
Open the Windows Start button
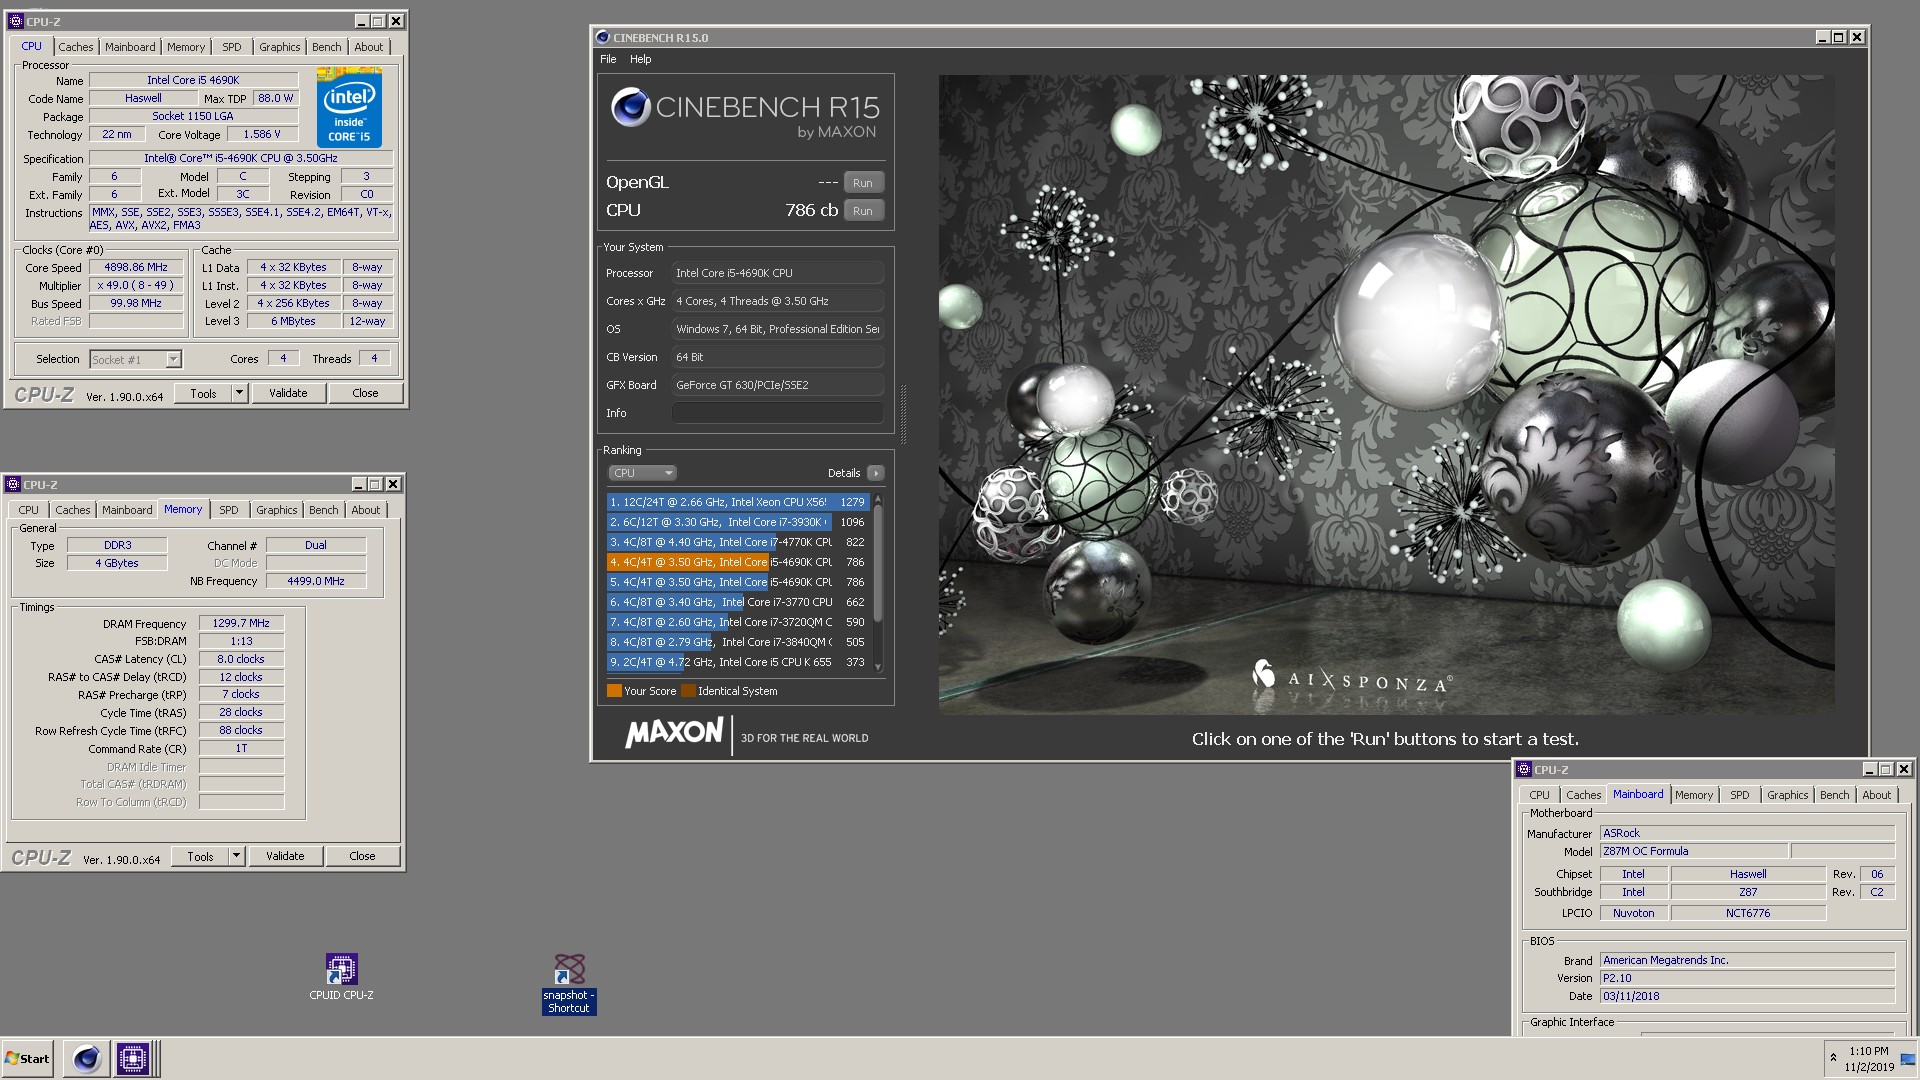point(27,1058)
